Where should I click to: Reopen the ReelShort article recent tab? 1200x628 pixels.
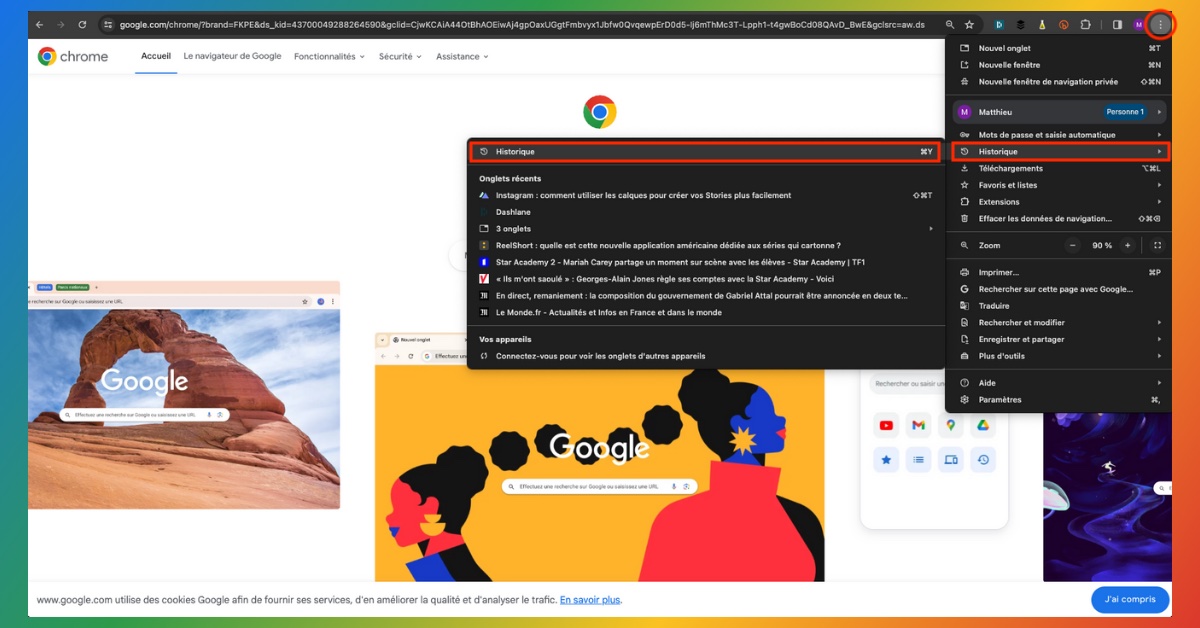click(x=705, y=246)
